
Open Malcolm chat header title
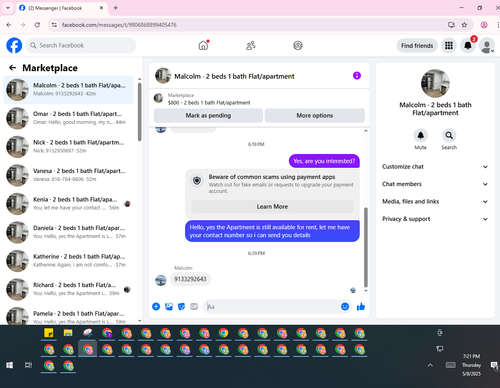234,76
